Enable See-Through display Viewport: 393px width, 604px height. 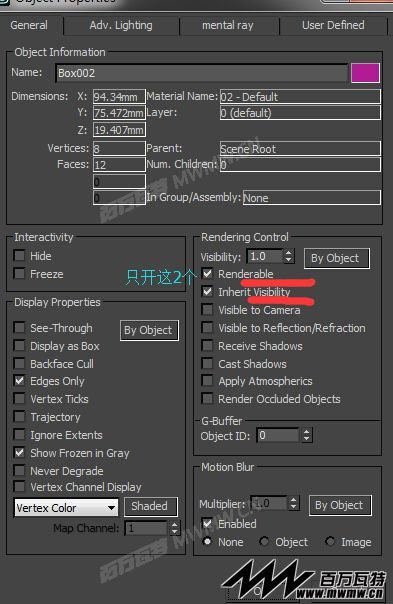[x=19, y=328]
